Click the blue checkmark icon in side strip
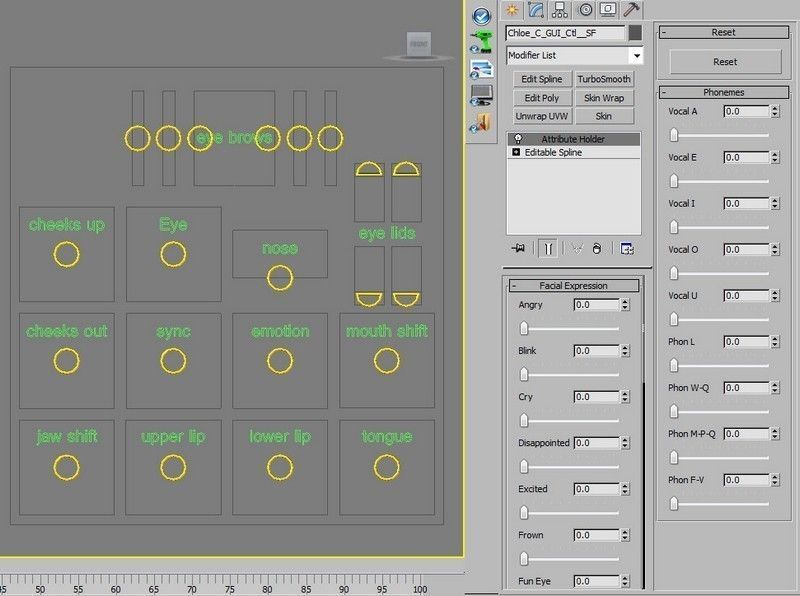The image size is (800, 596). tap(481, 16)
